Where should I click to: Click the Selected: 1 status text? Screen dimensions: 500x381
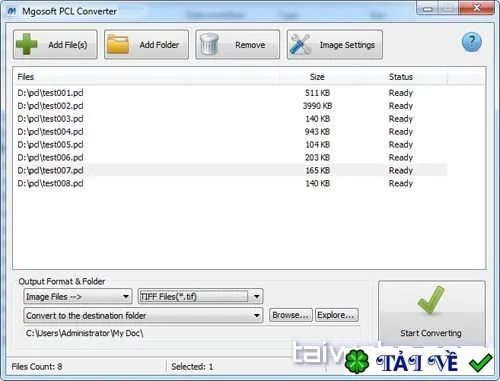point(192,367)
